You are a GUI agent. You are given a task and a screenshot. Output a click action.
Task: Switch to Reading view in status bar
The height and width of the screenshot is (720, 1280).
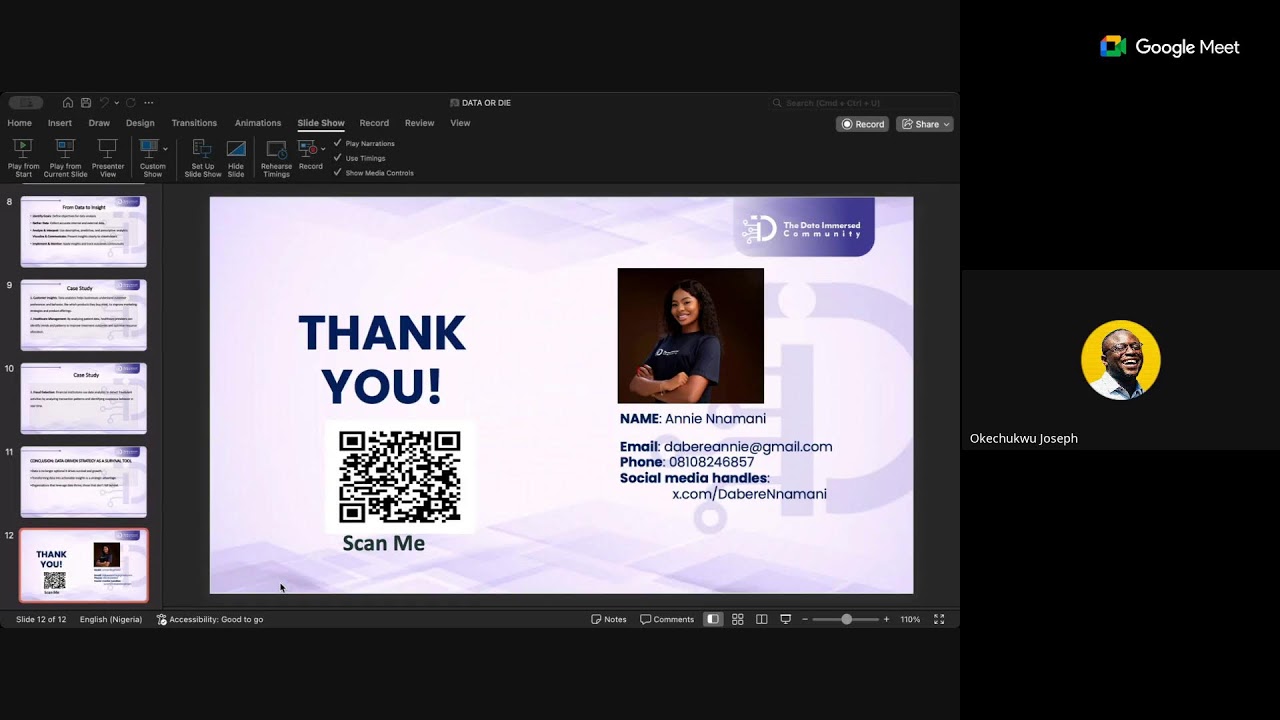(x=762, y=619)
